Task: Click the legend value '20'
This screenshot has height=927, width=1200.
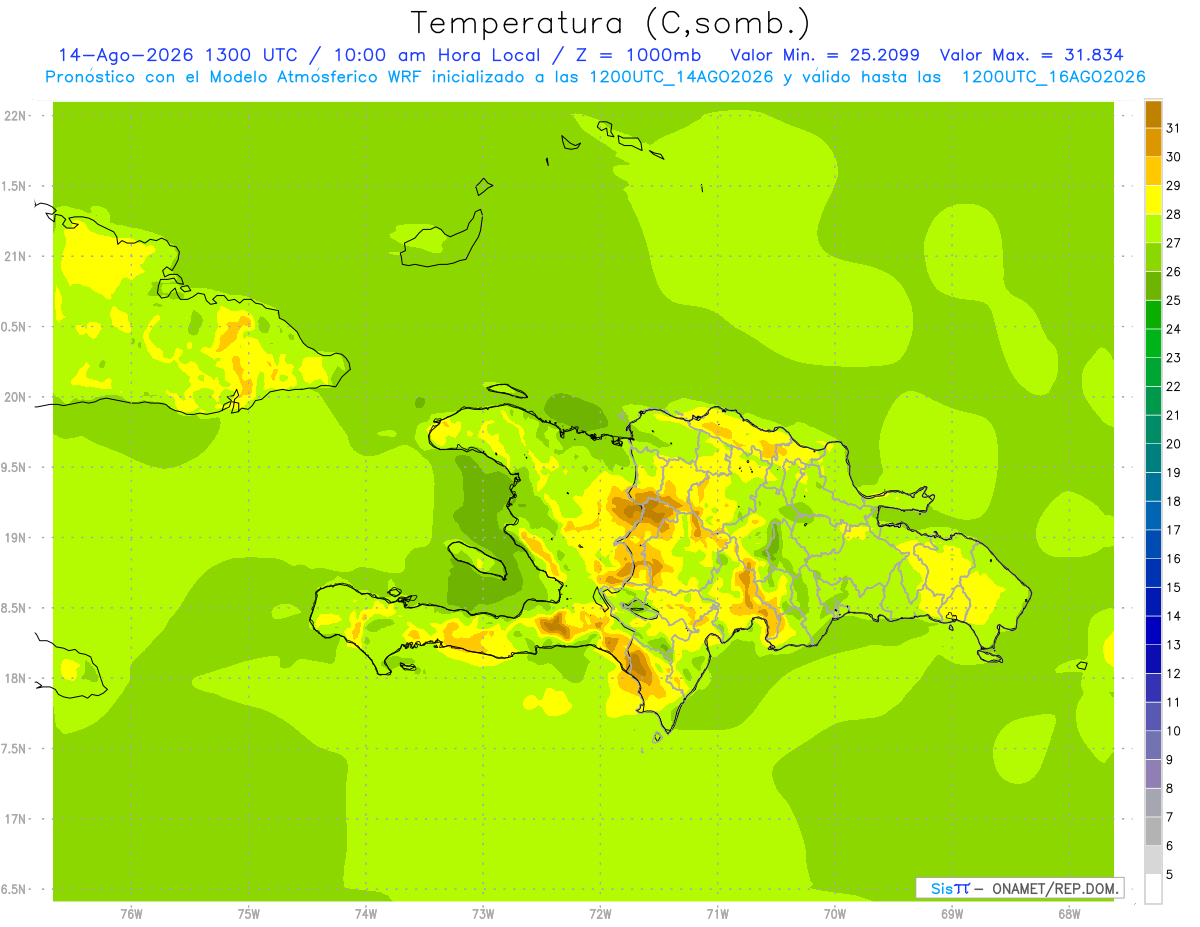Action: pyautogui.click(x=1174, y=444)
